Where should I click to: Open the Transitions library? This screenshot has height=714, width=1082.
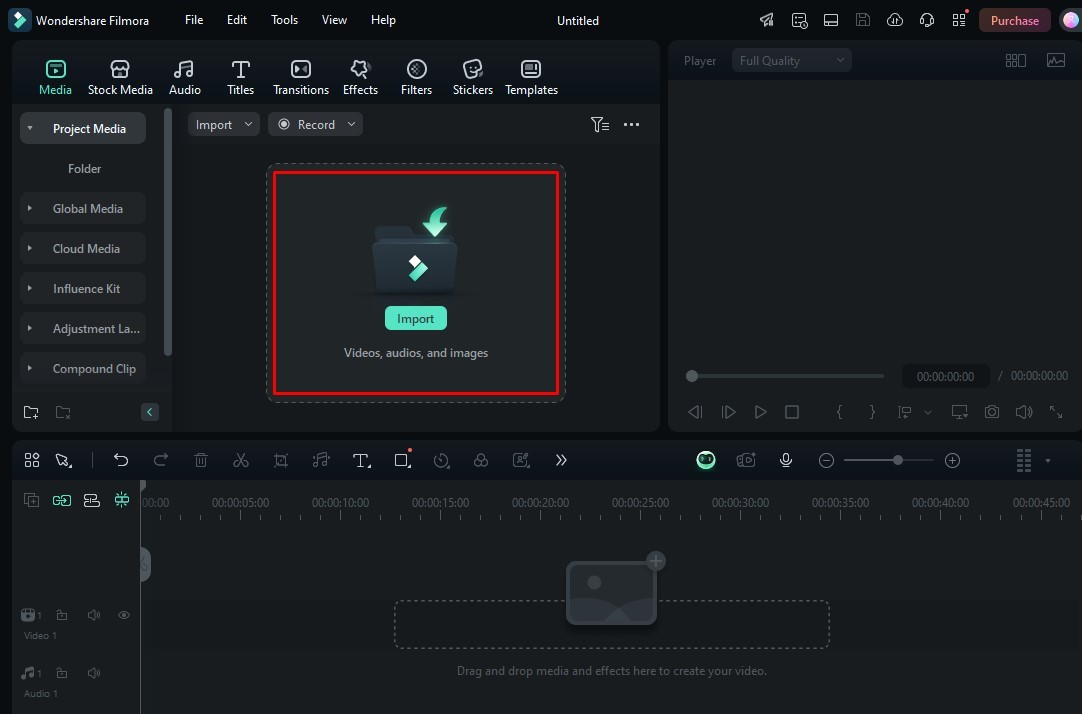[x=300, y=77]
